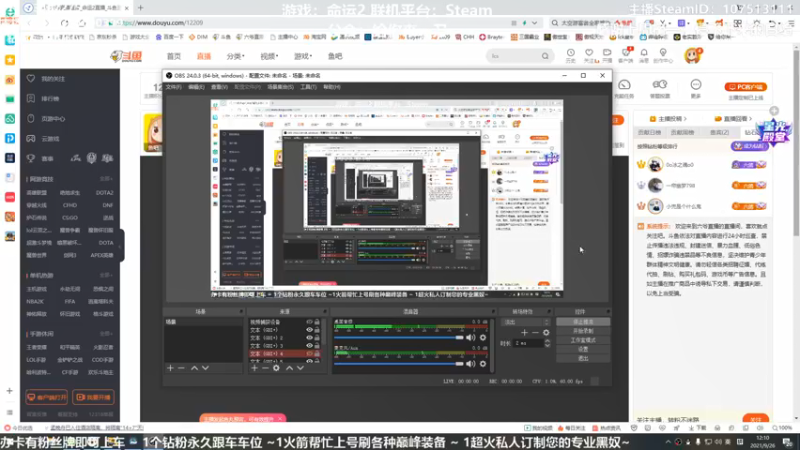The image size is (800, 450).
Task: Toggle lock on 视频捕获设备 source
Action: pyautogui.click(x=317, y=322)
